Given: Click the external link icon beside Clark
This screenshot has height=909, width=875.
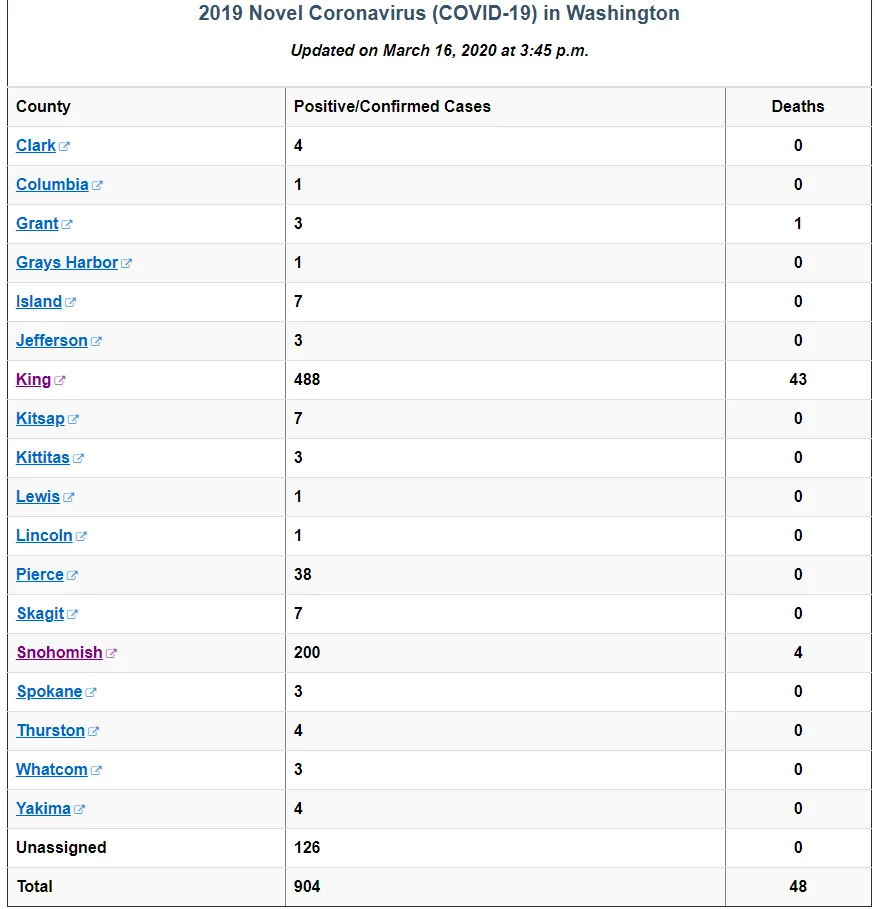Looking at the screenshot, I should pos(64,146).
